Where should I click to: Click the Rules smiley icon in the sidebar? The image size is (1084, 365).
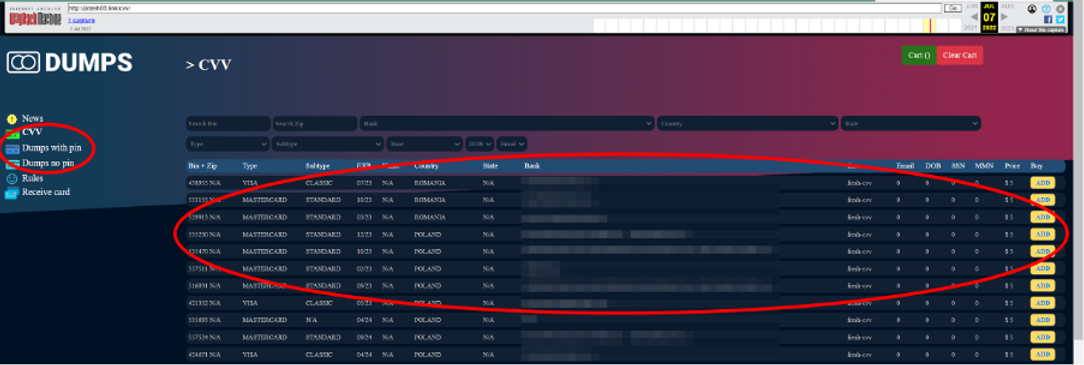pos(12,178)
